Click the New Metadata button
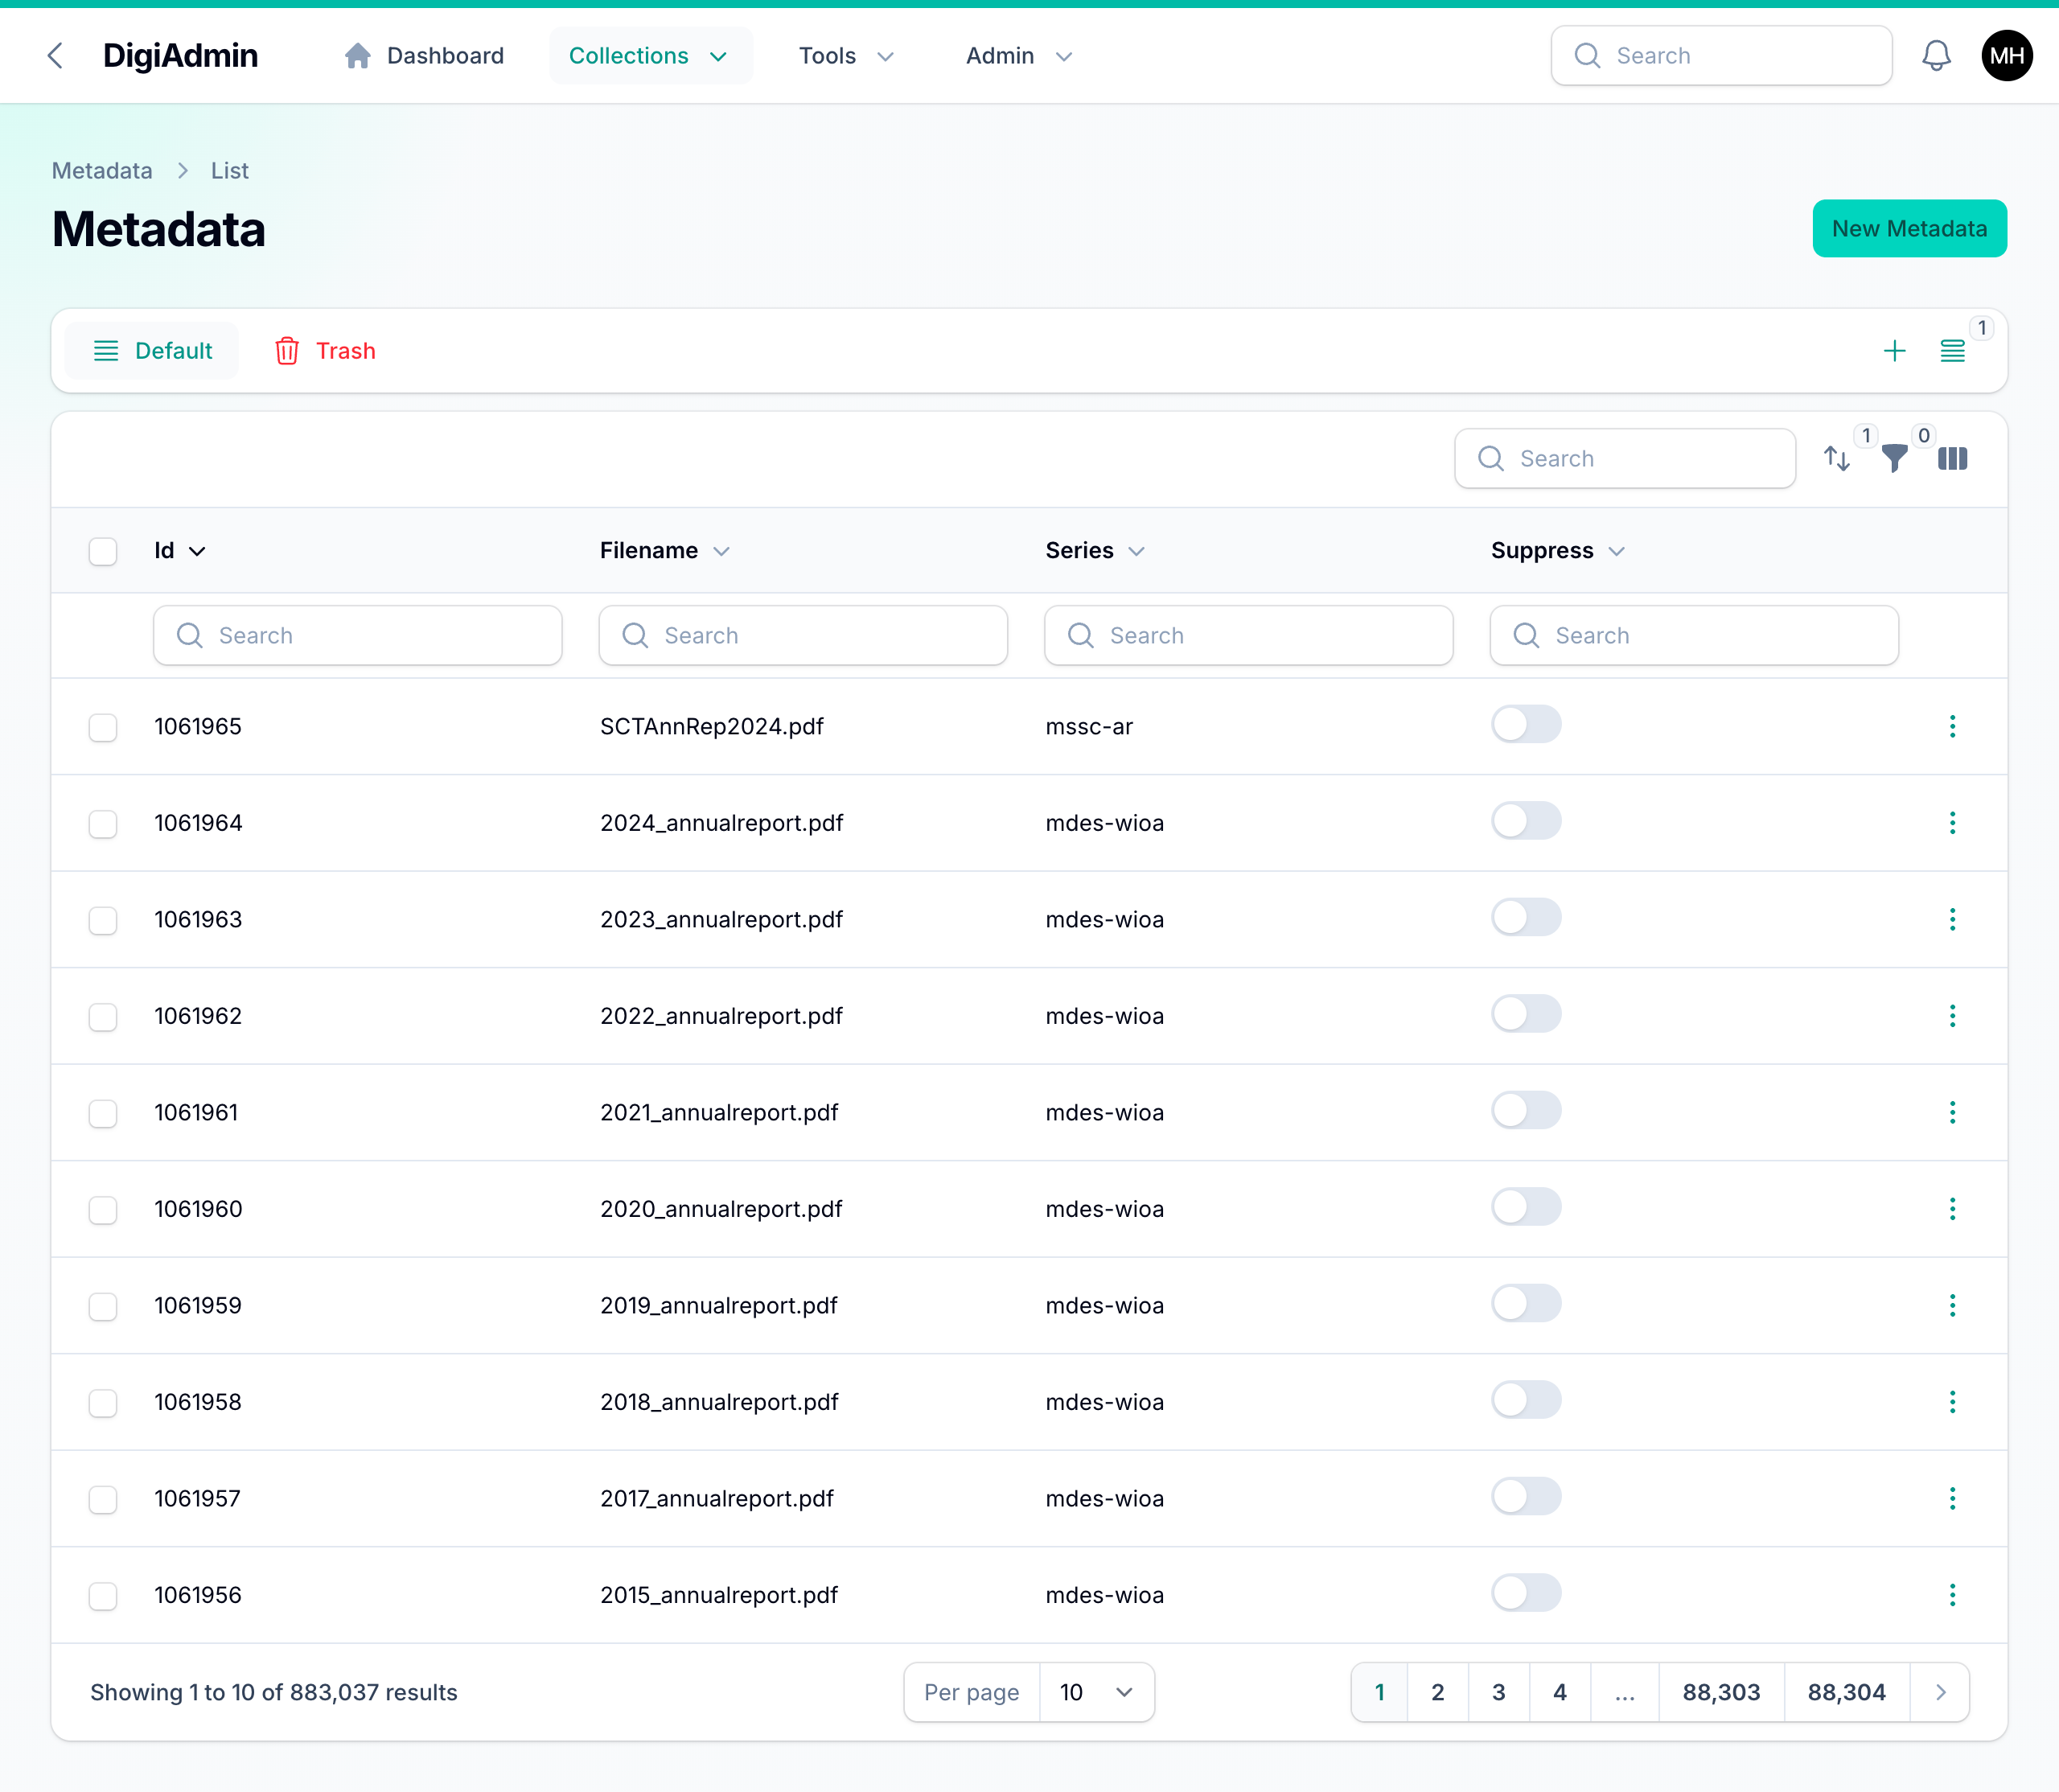Viewport: 2059px width, 1792px height. click(x=1909, y=228)
